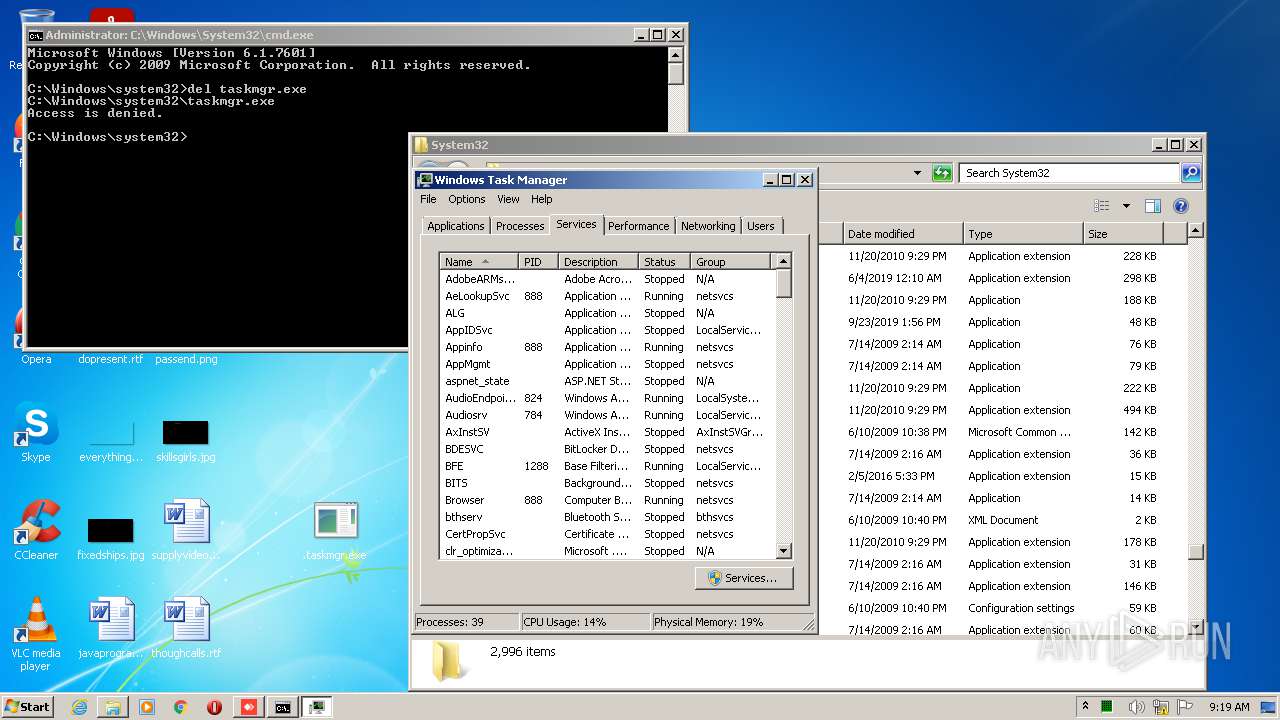Open Explorer help icon
Image resolution: width=1280 pixels, height=720 pixels.
pos(1180,206)
